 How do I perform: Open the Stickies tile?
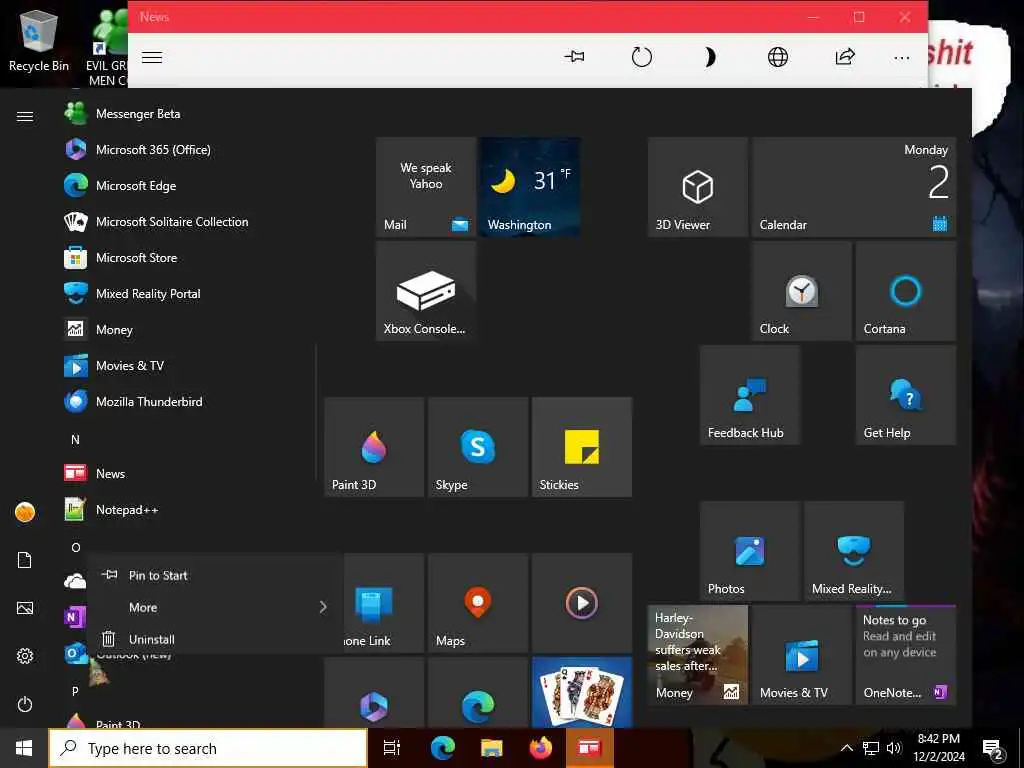point(582,447)
